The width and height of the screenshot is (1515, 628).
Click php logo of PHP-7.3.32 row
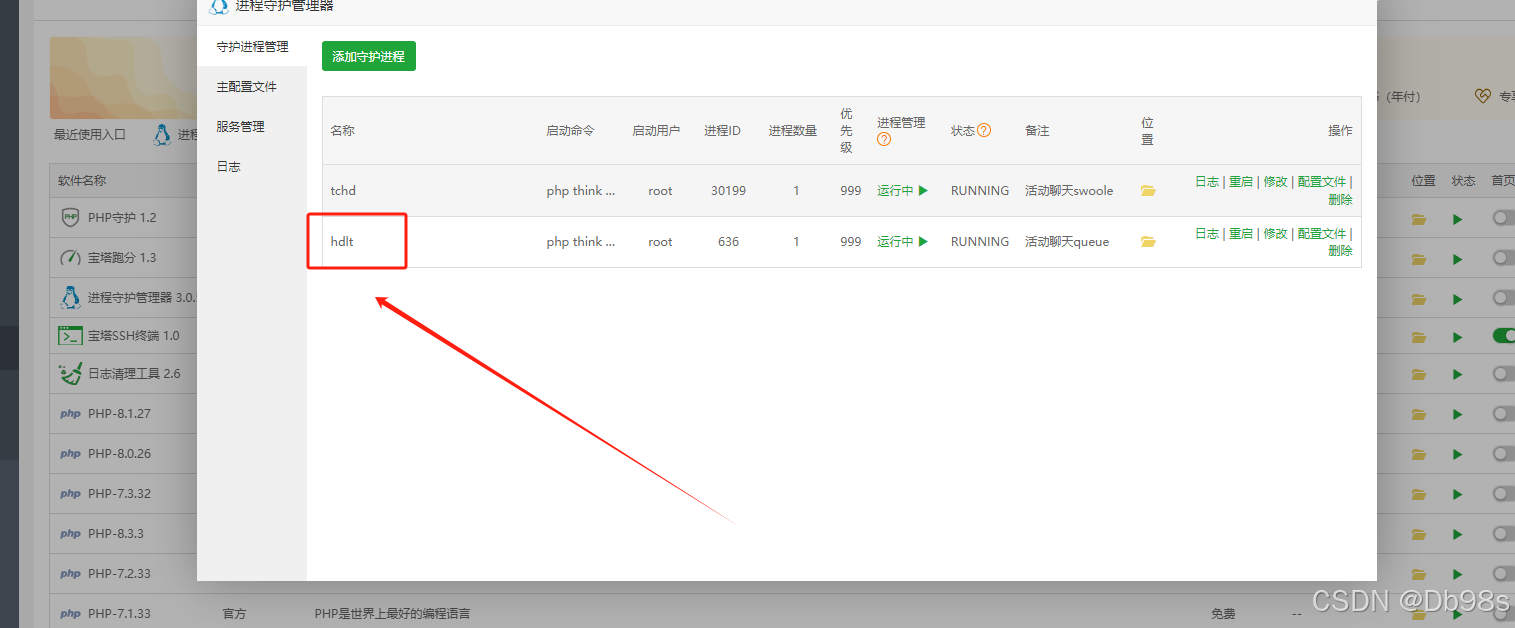click(x=70, y=494)
